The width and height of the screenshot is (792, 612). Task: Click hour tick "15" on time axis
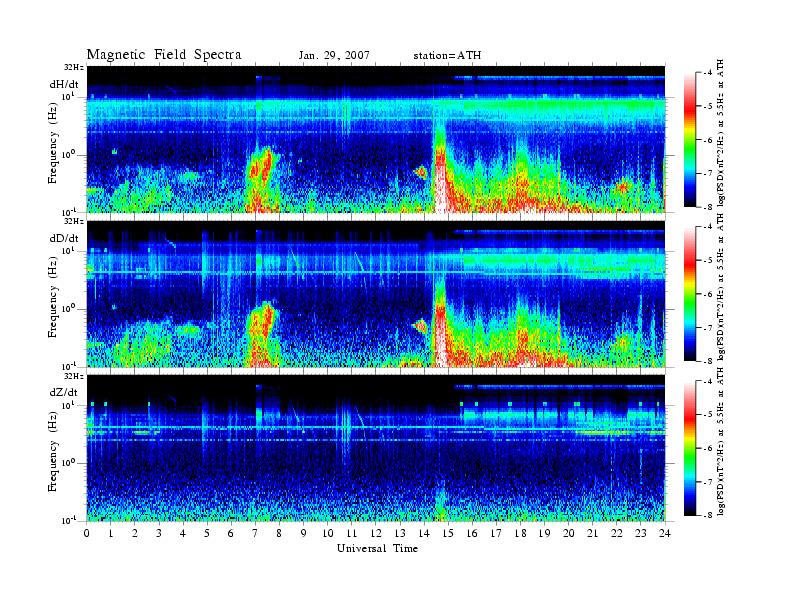point(448,533)
